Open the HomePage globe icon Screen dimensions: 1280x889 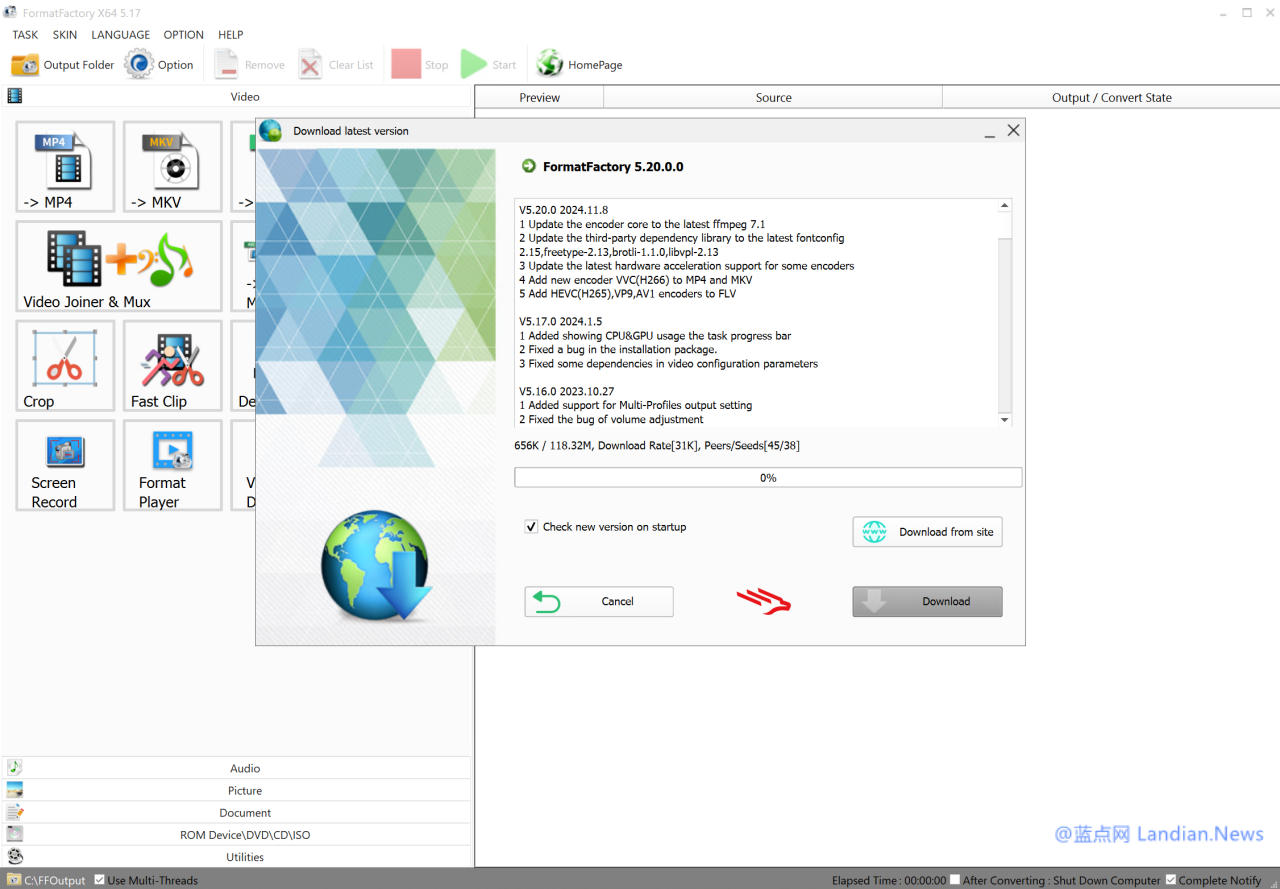coord(550,64)
